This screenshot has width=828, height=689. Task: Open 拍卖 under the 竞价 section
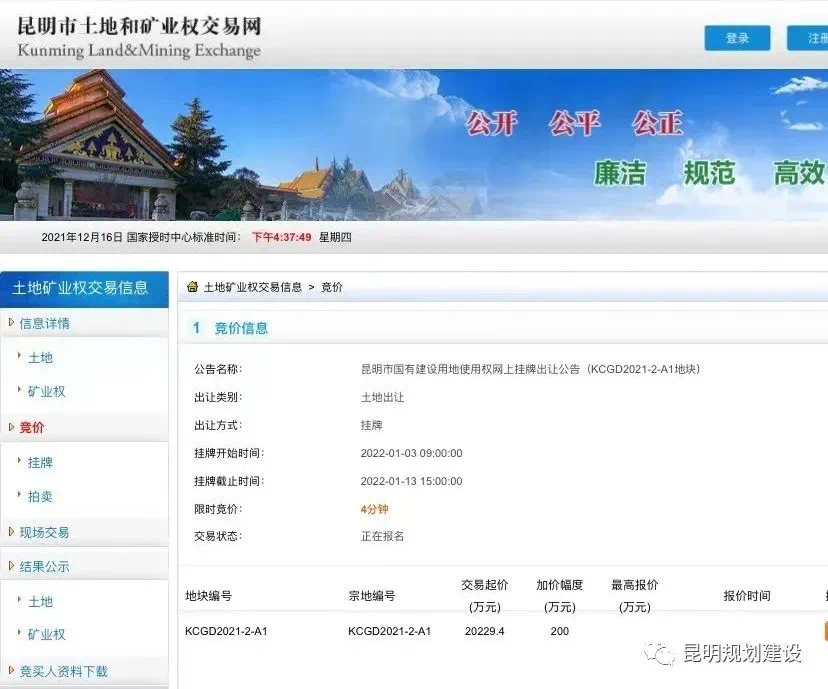click(40, 496)
